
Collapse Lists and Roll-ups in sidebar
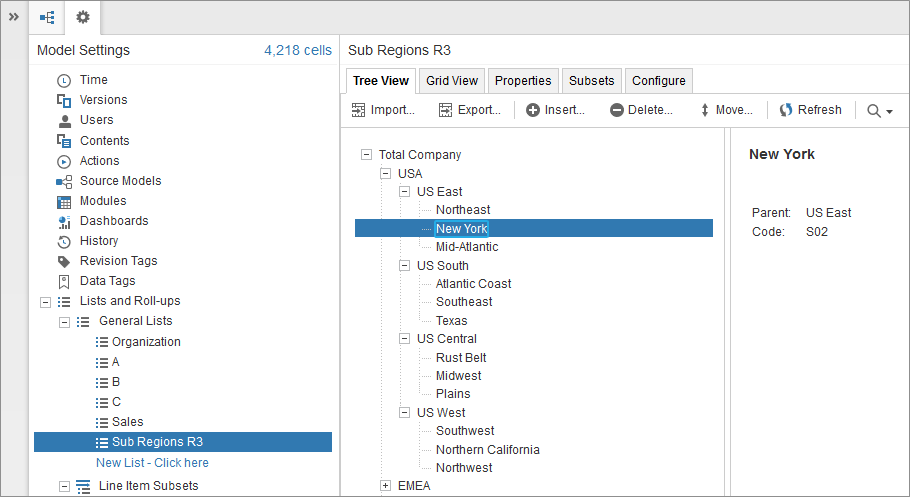[45, 302]
